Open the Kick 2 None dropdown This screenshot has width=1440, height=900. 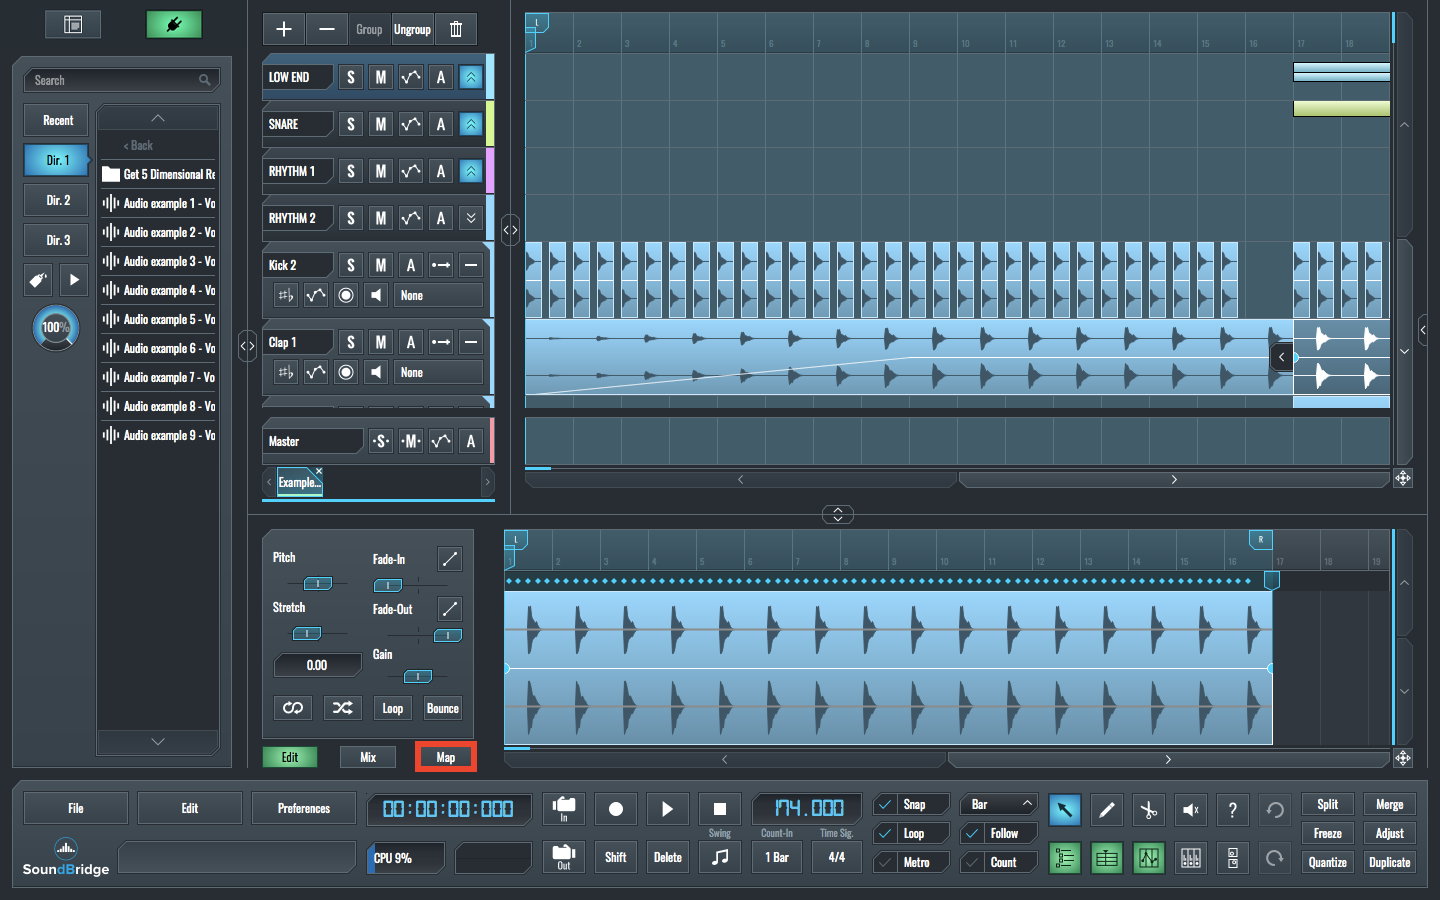(439, 295)
